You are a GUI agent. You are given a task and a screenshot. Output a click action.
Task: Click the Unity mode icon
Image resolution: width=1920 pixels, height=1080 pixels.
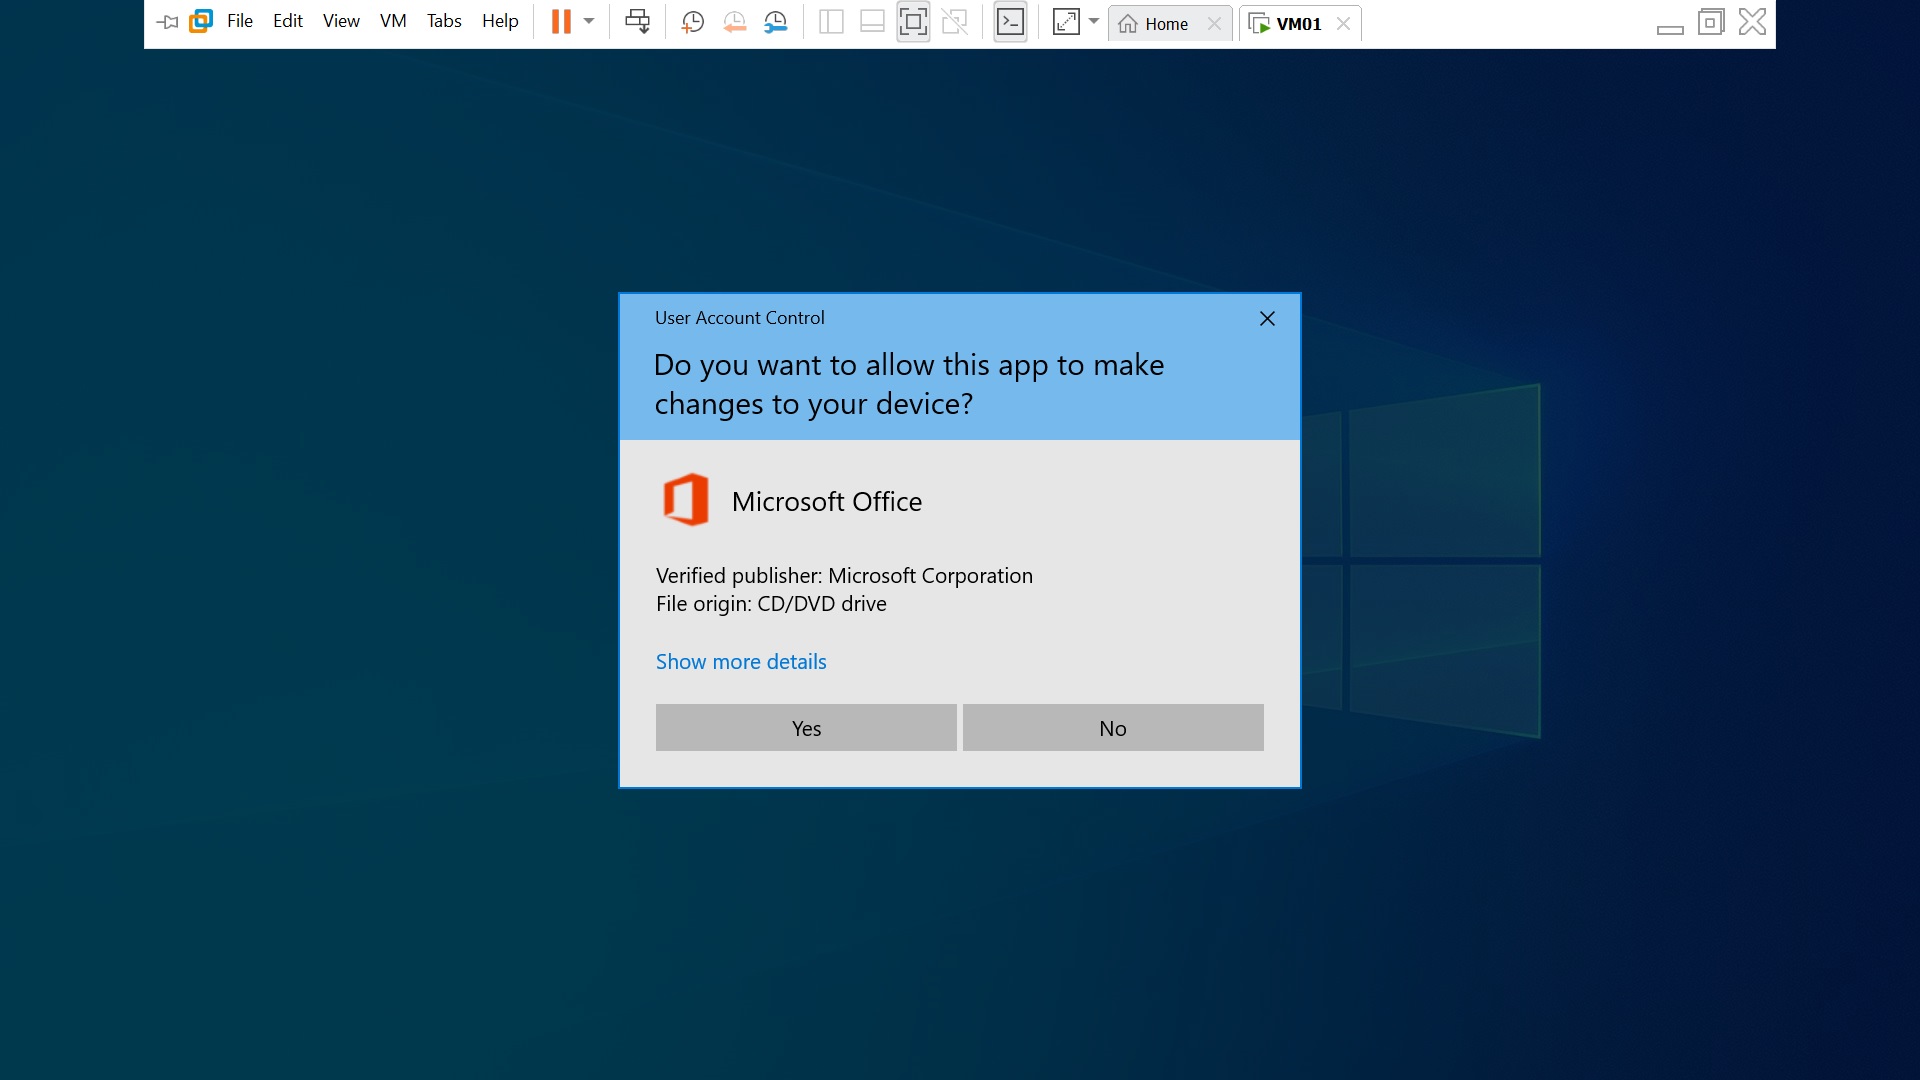(955, 21)
